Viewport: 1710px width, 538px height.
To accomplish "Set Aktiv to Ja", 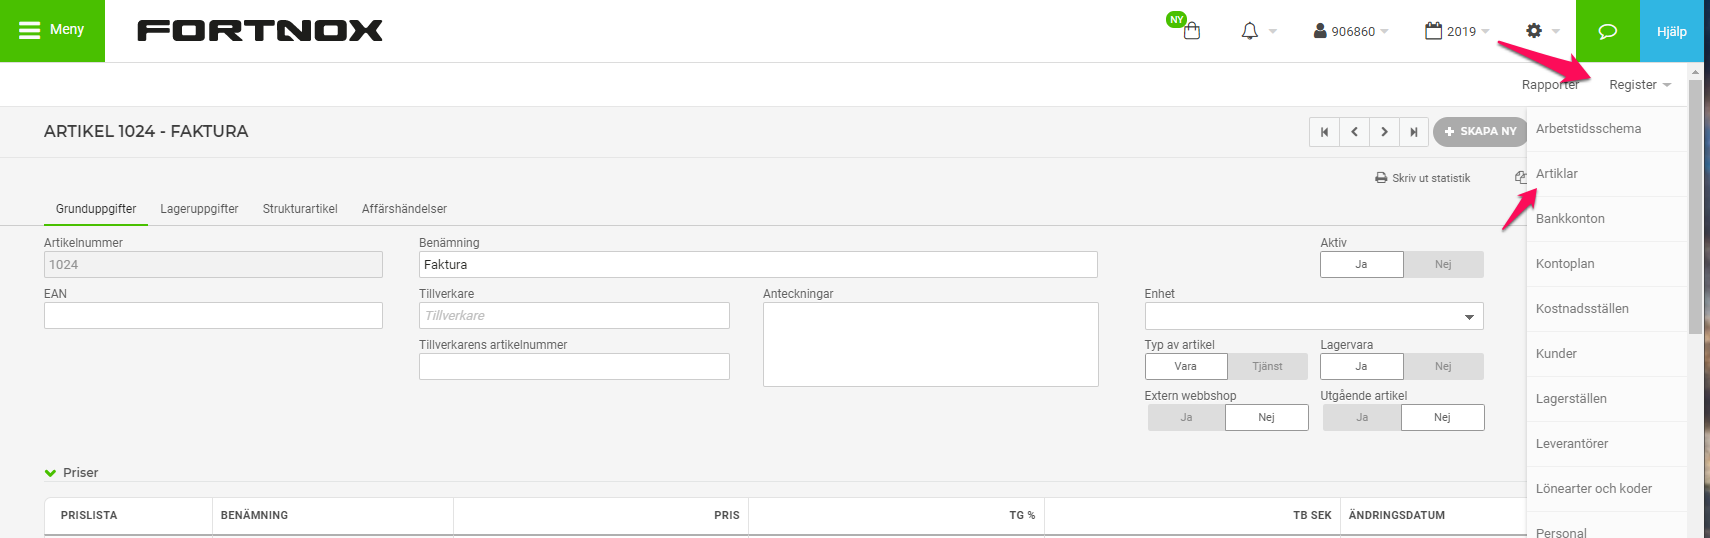I will click(x=1362, y=265).
